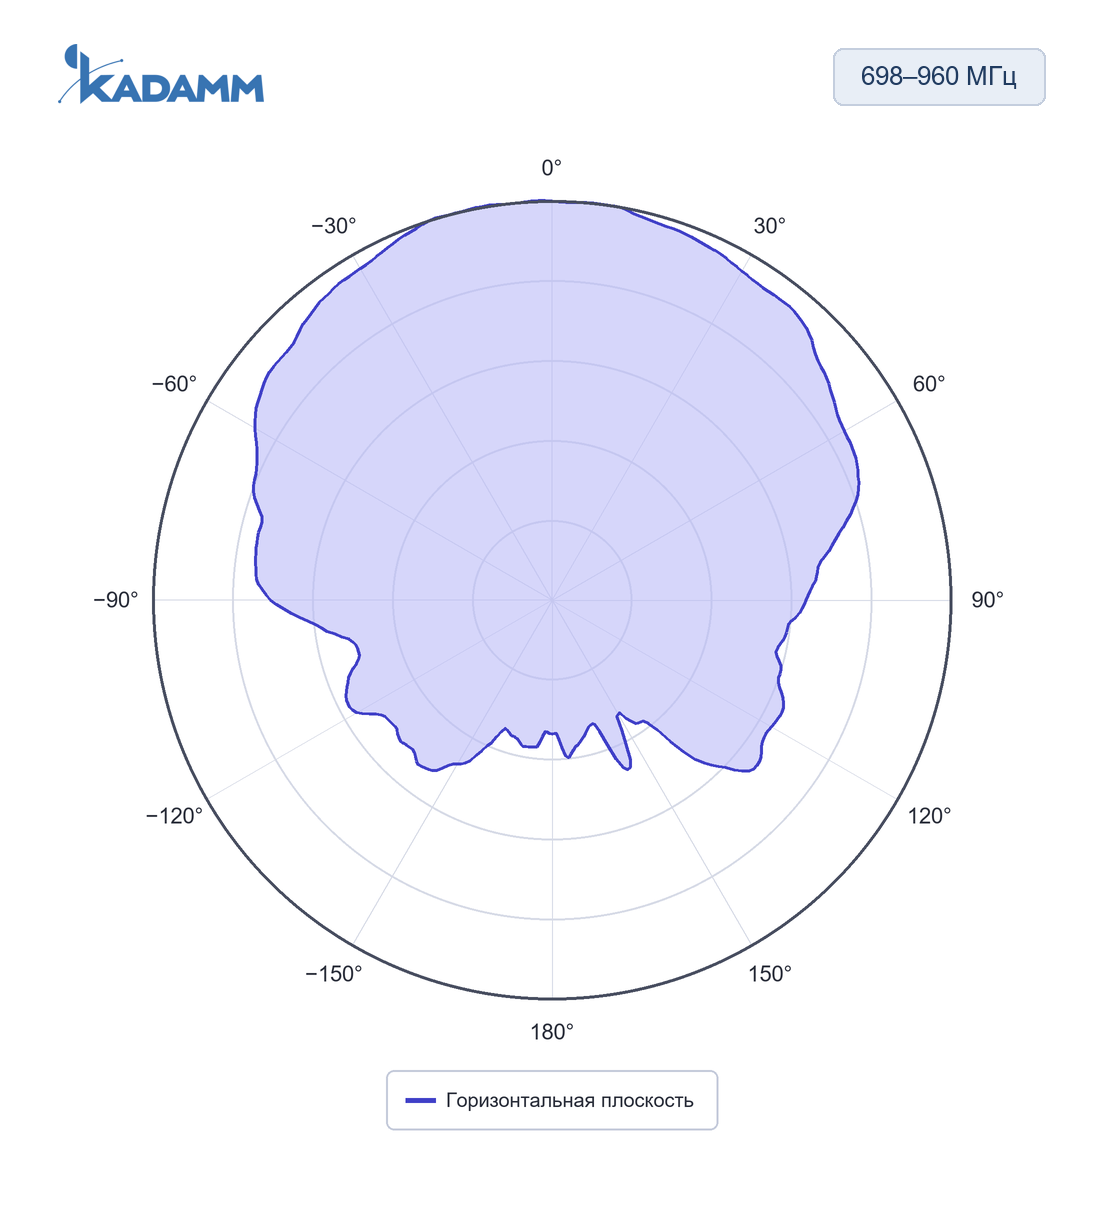Click the −150° angle label

point(334,974)
